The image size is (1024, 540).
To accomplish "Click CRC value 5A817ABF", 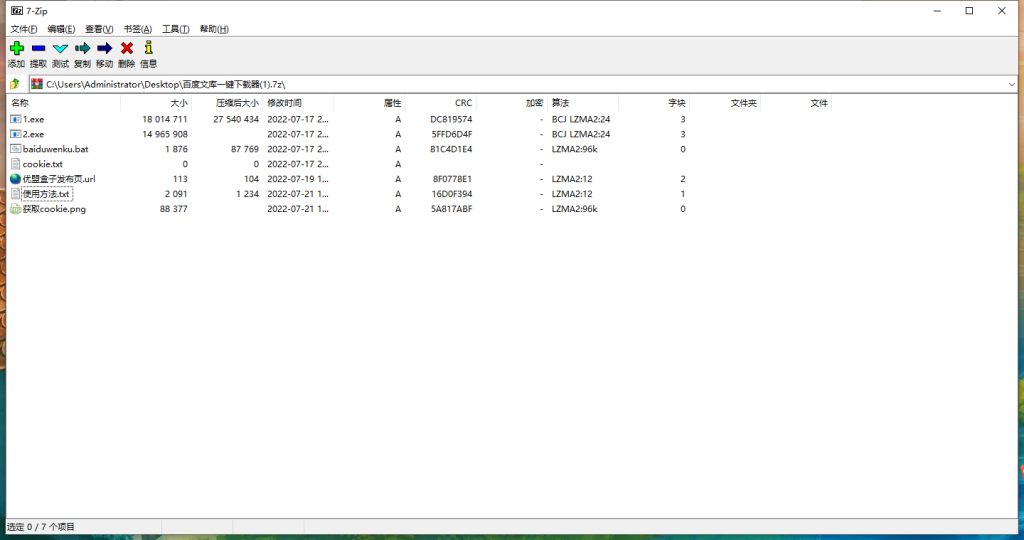I will click(451, 209).
